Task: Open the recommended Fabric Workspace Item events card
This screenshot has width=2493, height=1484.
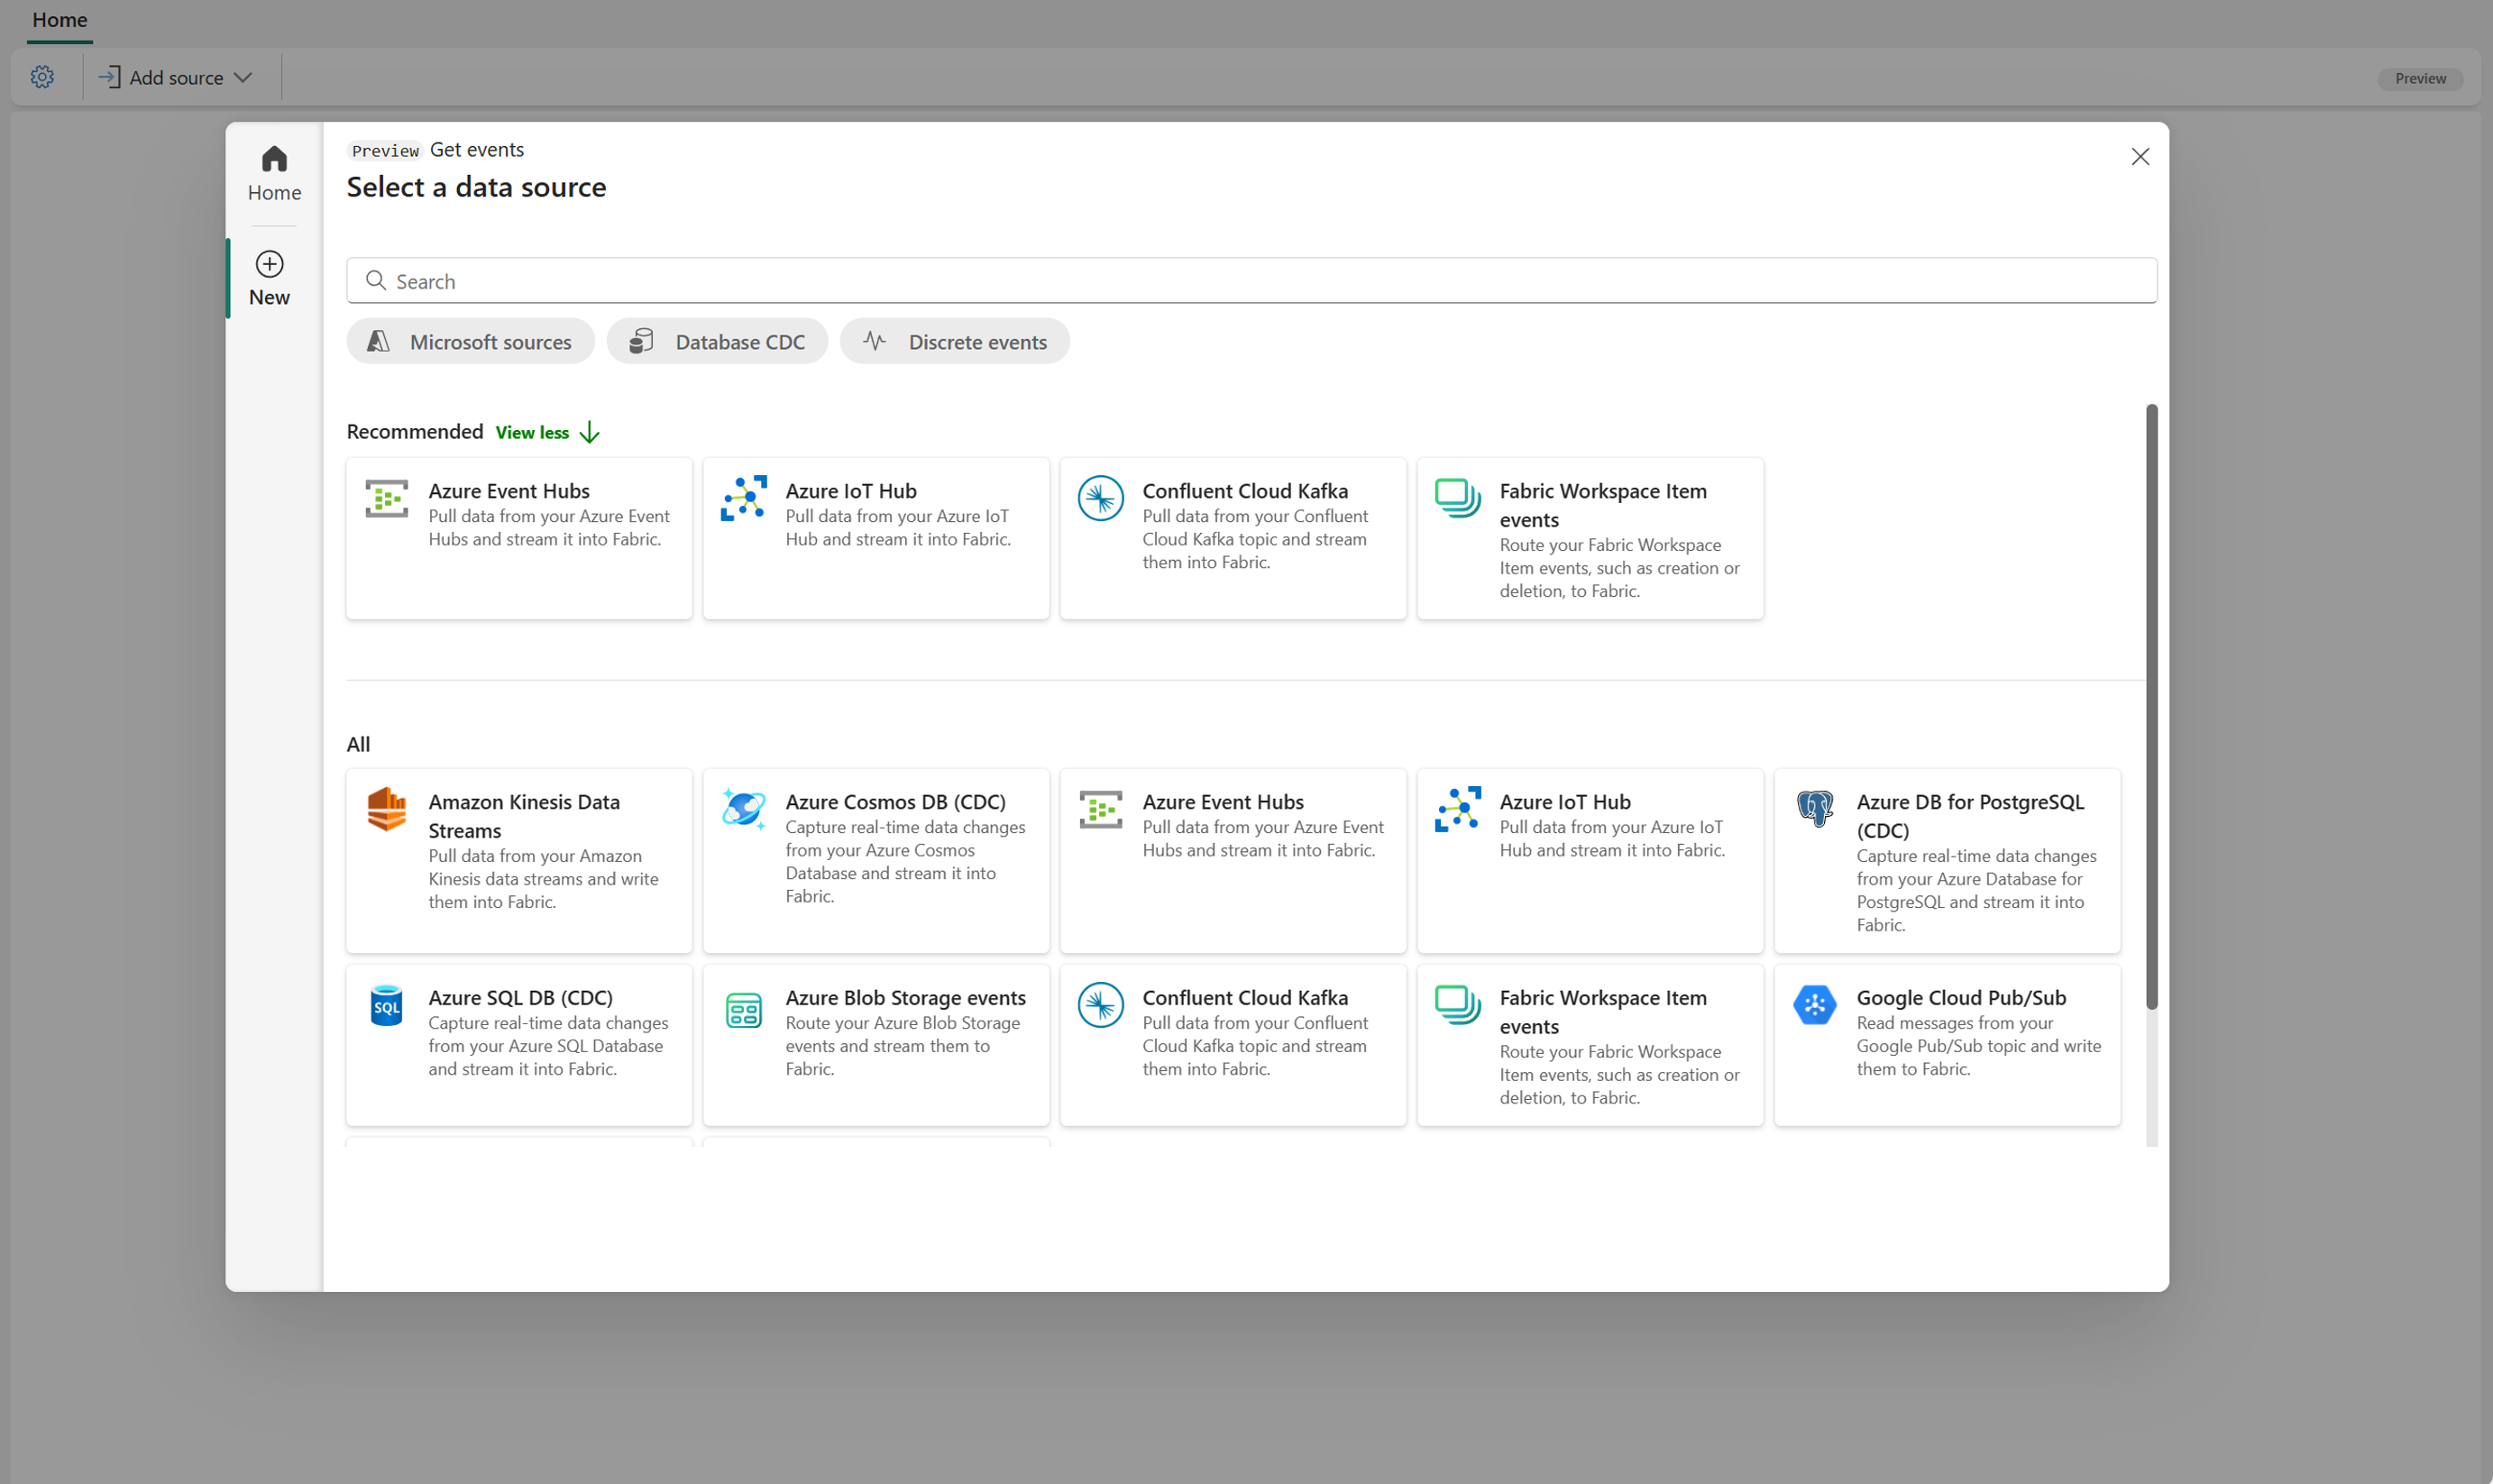Action: (x=1590, y=539)
